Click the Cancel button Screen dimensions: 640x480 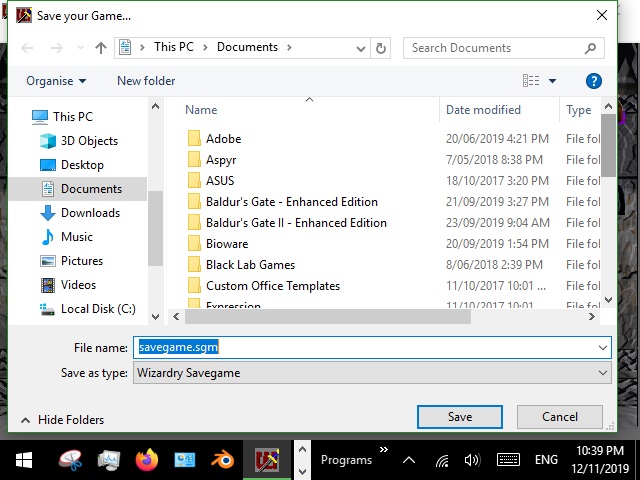click(x=560, y=417)
